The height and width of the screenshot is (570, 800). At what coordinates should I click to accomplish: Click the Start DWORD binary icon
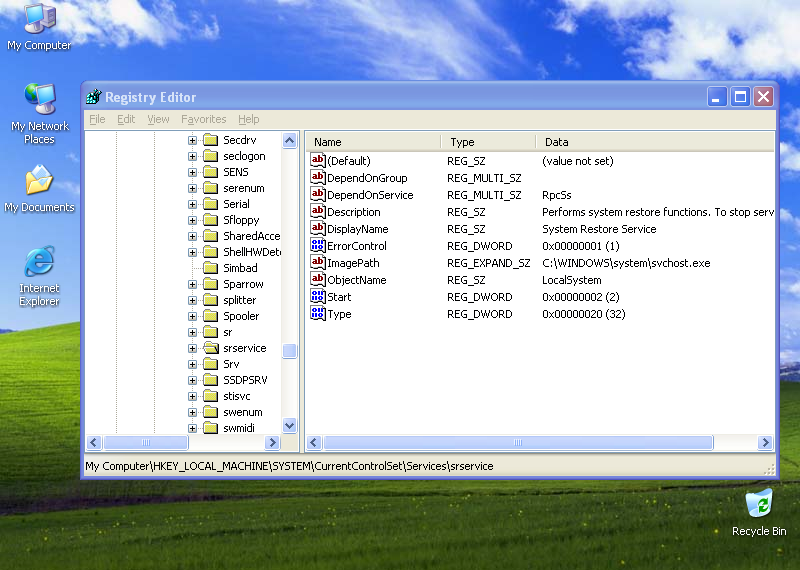point(317,296)
